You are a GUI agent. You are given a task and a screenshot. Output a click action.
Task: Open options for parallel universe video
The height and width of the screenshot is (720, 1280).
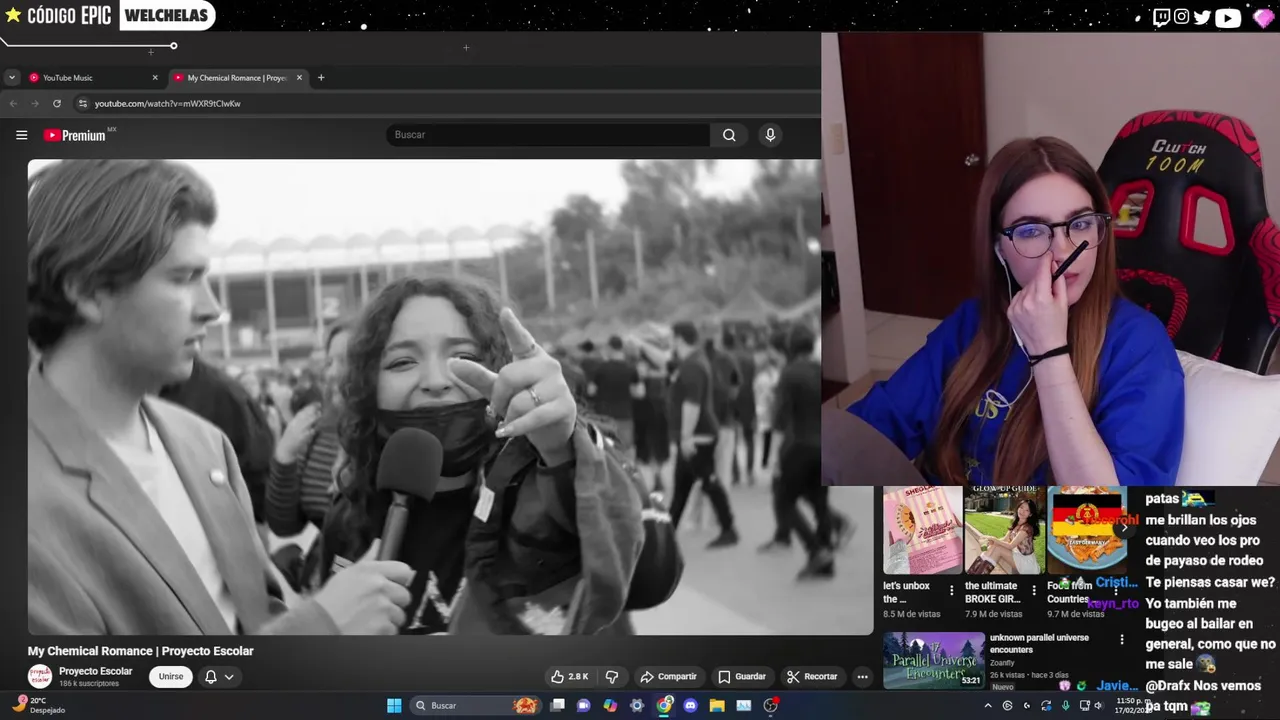1121,639
